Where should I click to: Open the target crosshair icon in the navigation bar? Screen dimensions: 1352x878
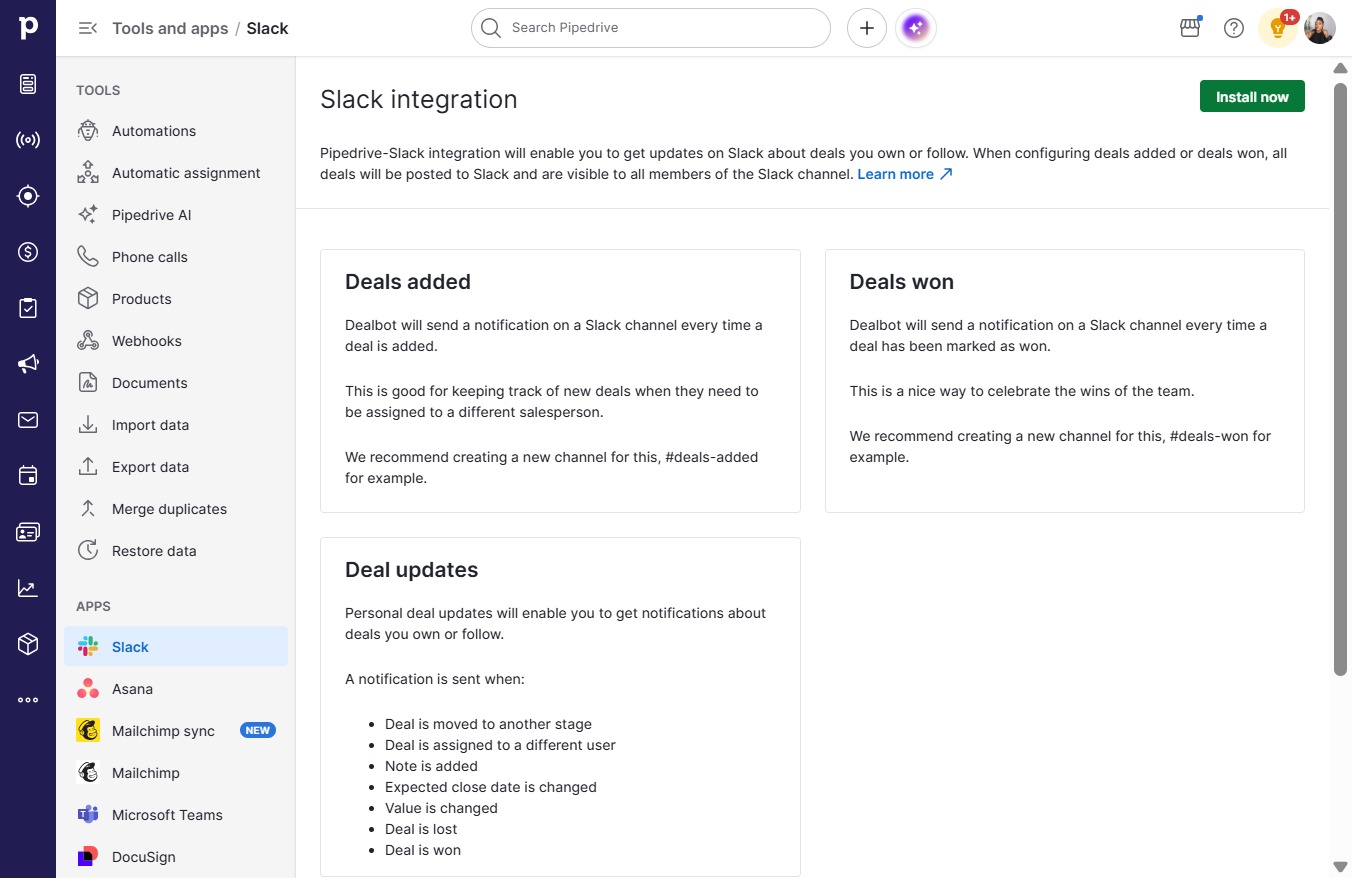pos(28,196)
